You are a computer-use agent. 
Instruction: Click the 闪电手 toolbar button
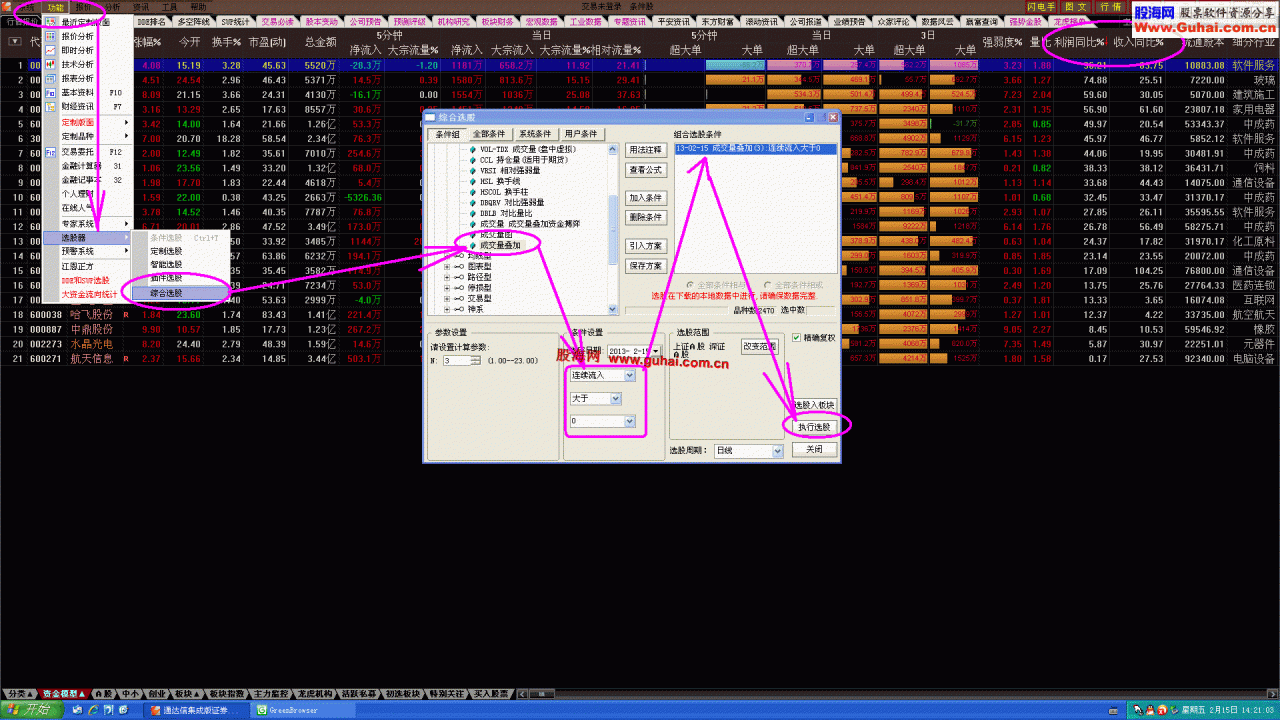point(1041,7)
